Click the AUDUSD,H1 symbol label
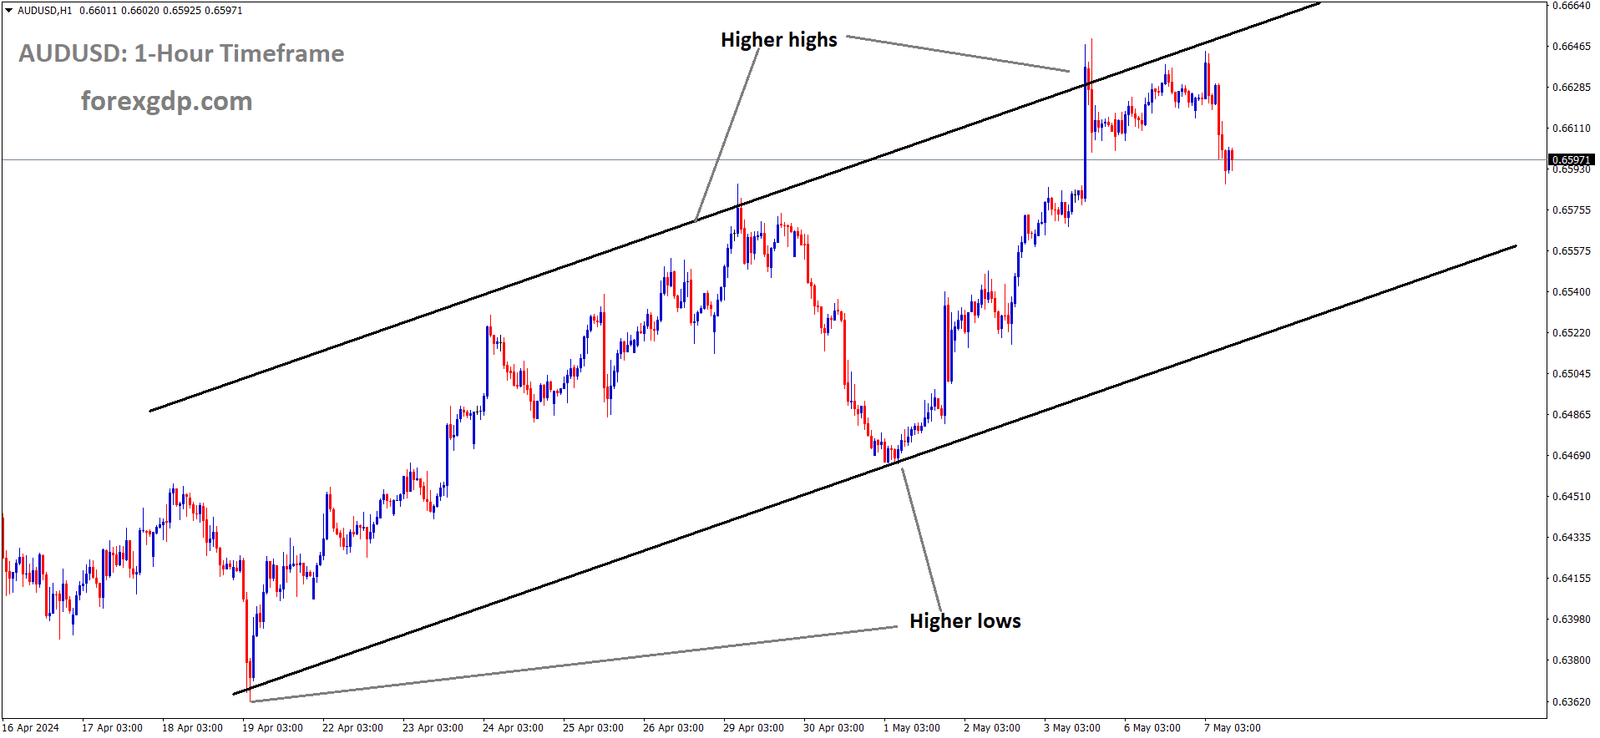The height and width of the screenshot is (738, 1600). click(x=45, y=10)
